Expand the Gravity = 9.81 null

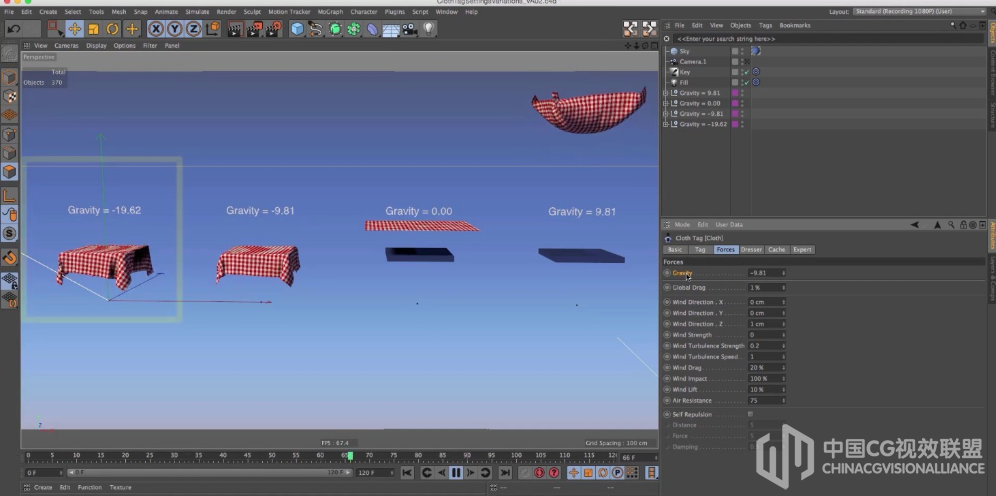(x=666, y=93)
